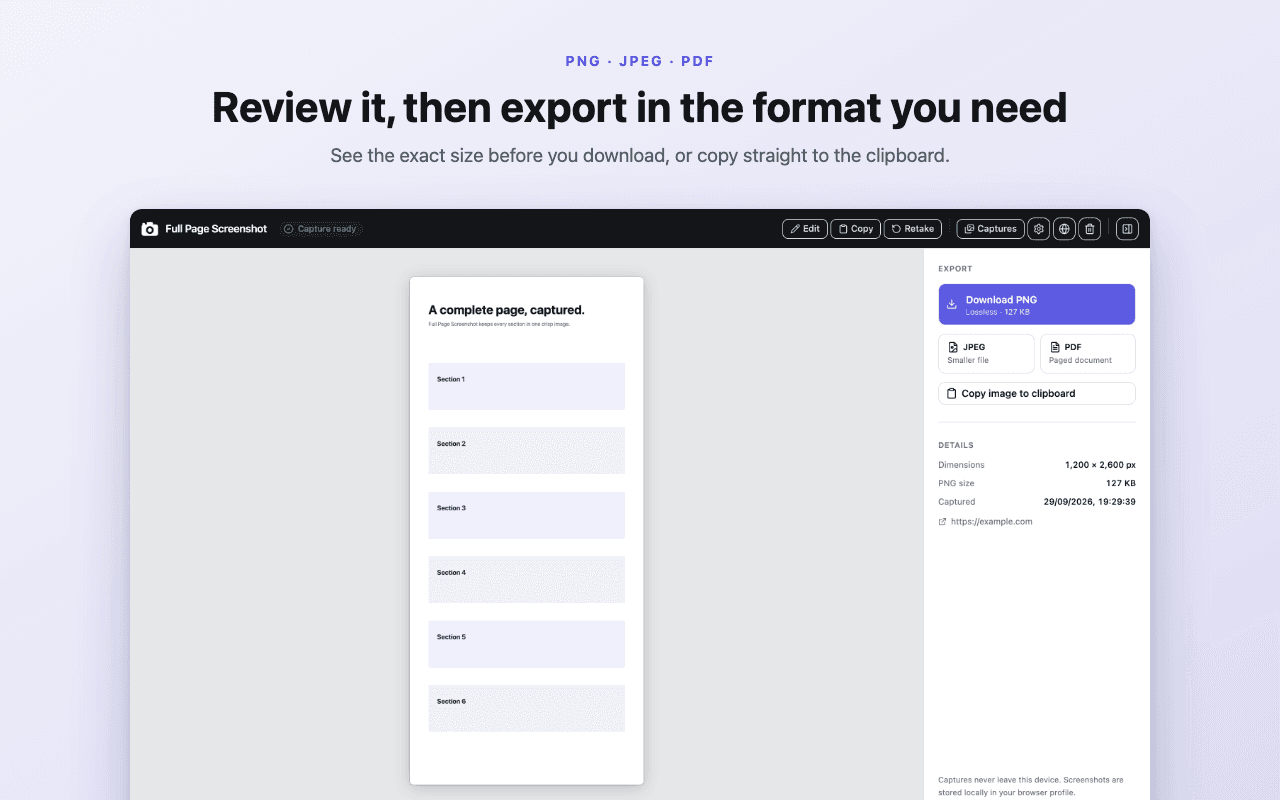Export the capture as PDF
The width and height of the screenshot is (1280, 800).
point(1087,353)
